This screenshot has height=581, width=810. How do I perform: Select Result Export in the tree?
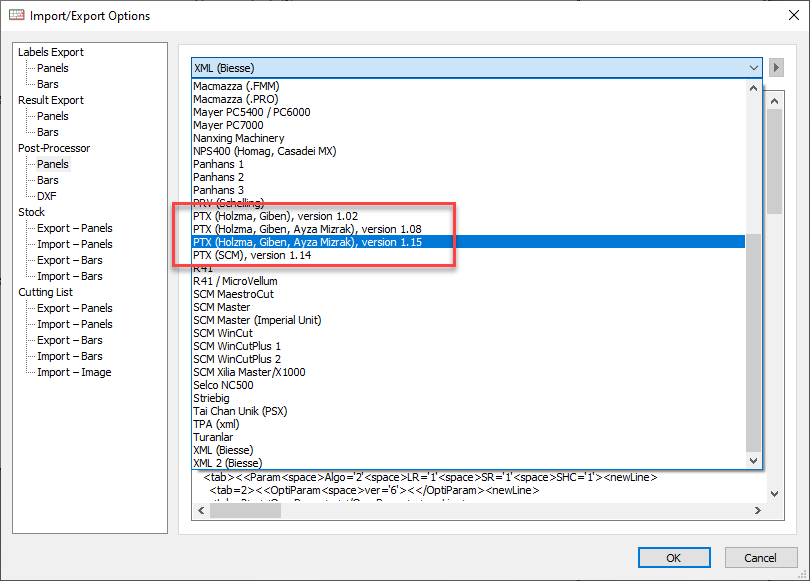point(51,100)
